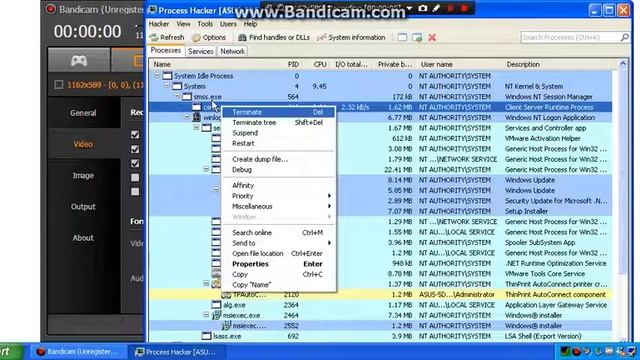Tick the fifth box under Rec in Bandicam

coord(135,191)
